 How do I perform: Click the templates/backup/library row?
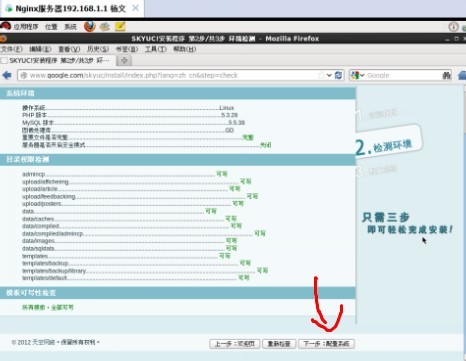(x=145, y=270)
